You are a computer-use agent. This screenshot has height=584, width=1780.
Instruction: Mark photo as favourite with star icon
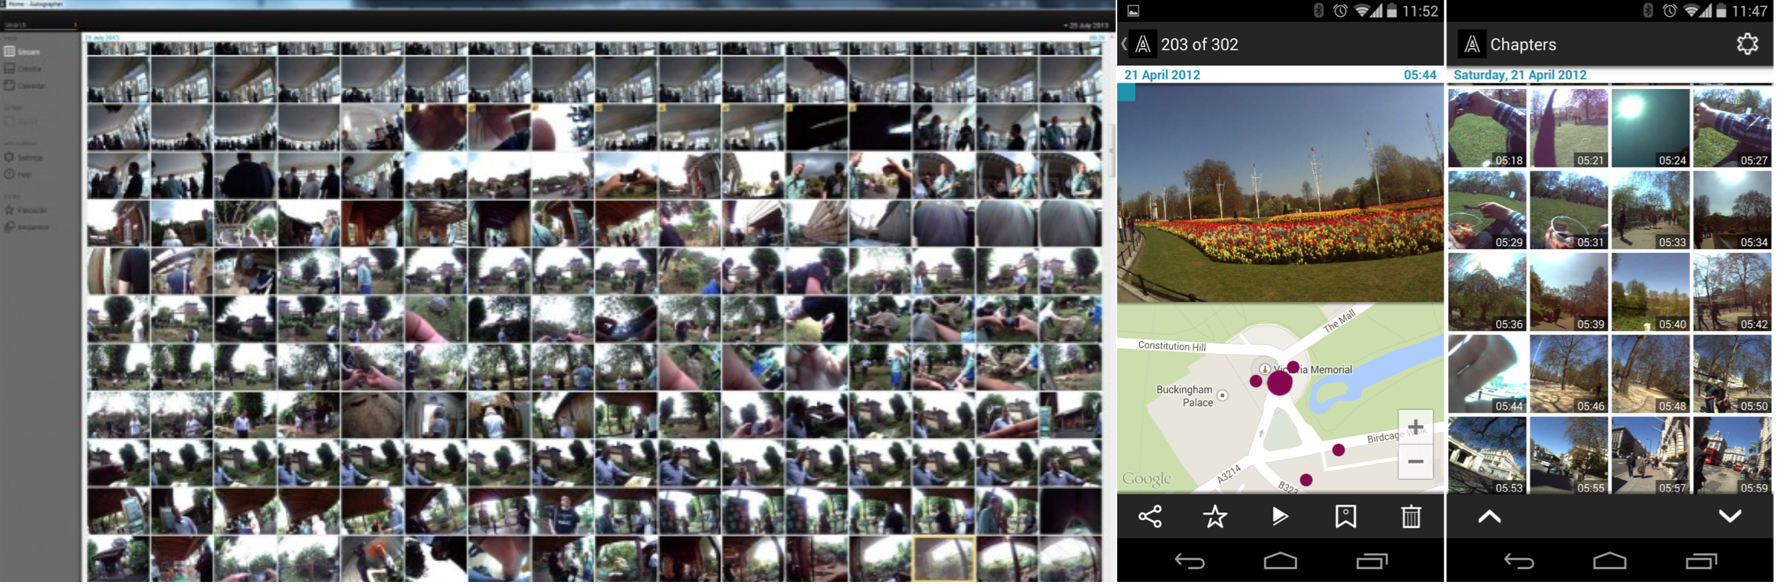click(x=1215, y=517)
